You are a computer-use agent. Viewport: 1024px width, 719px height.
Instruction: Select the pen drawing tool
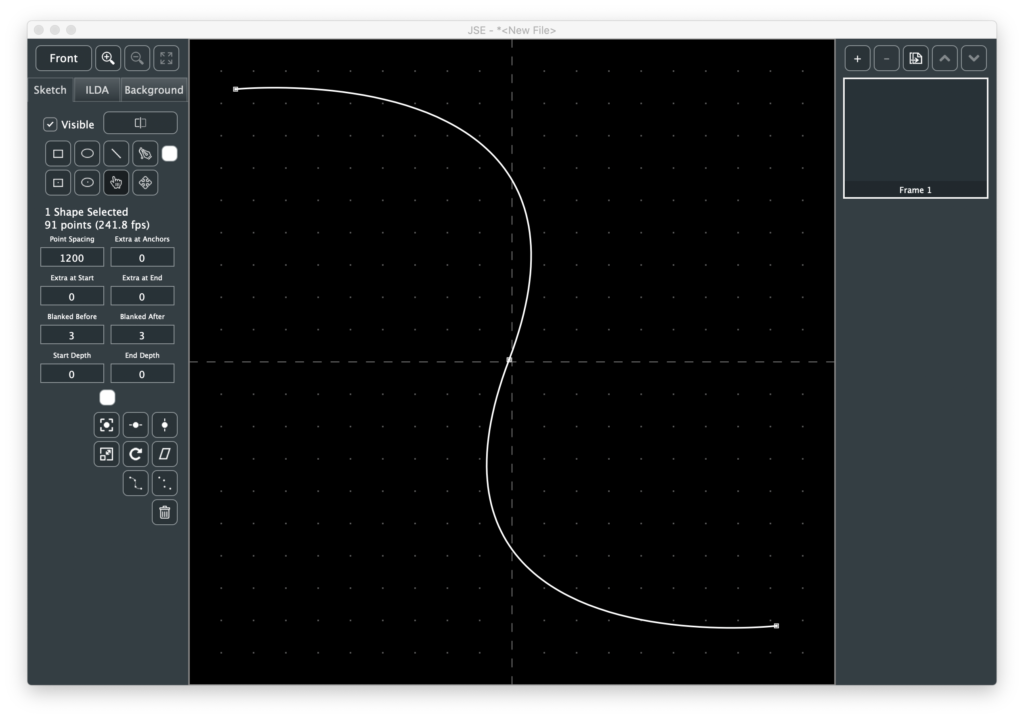145,154
